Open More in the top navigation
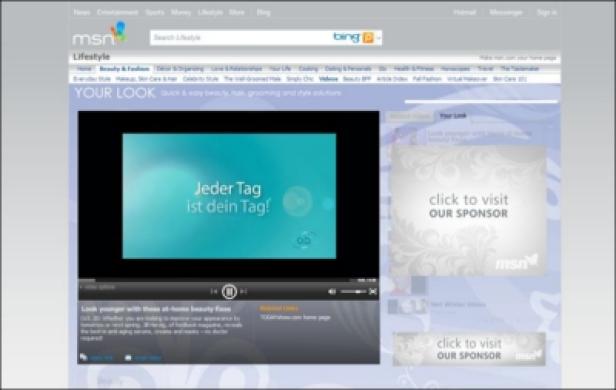 [236, 13]
